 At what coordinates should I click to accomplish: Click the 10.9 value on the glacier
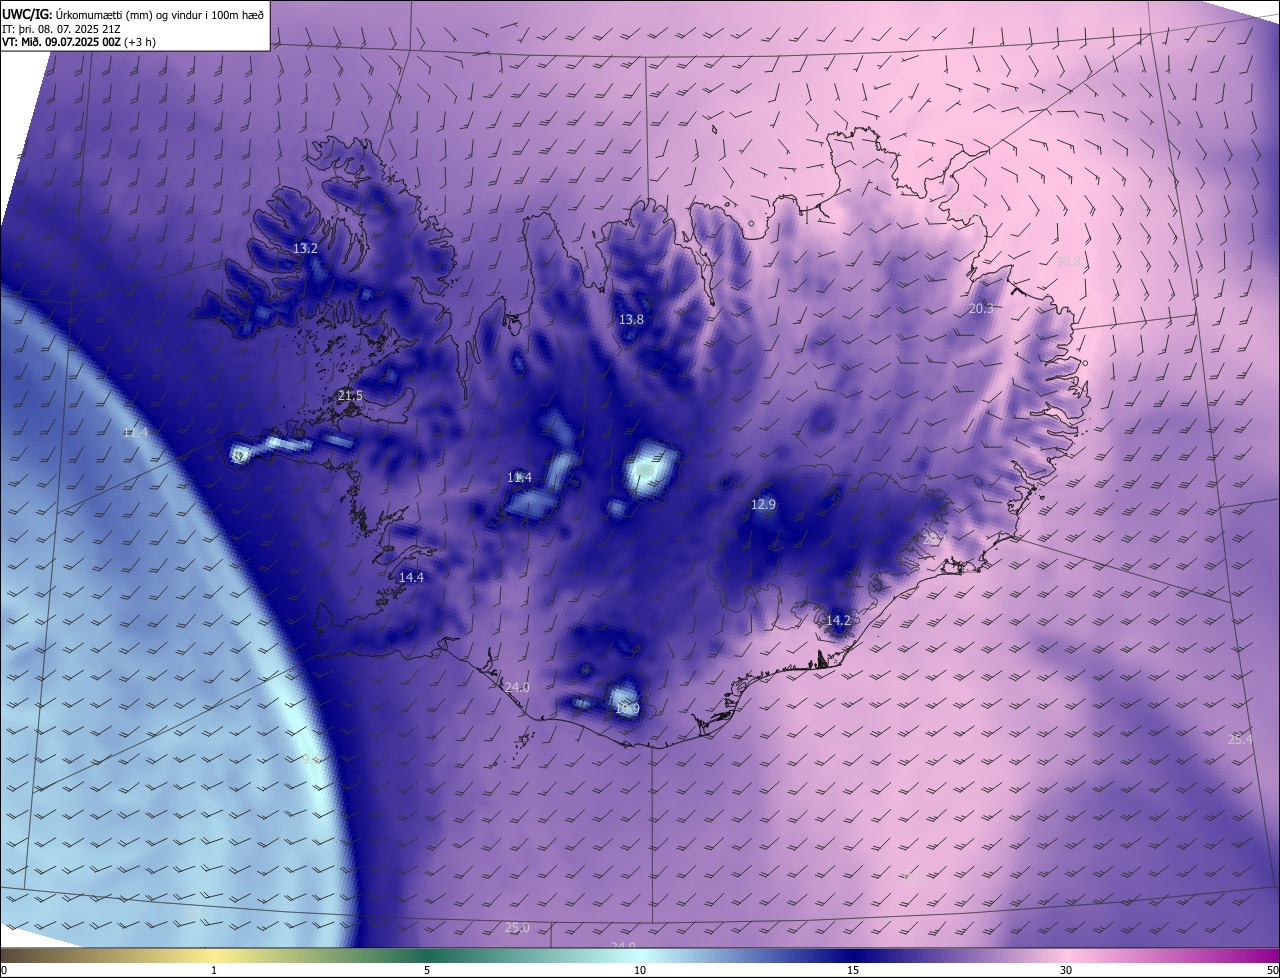626,710
